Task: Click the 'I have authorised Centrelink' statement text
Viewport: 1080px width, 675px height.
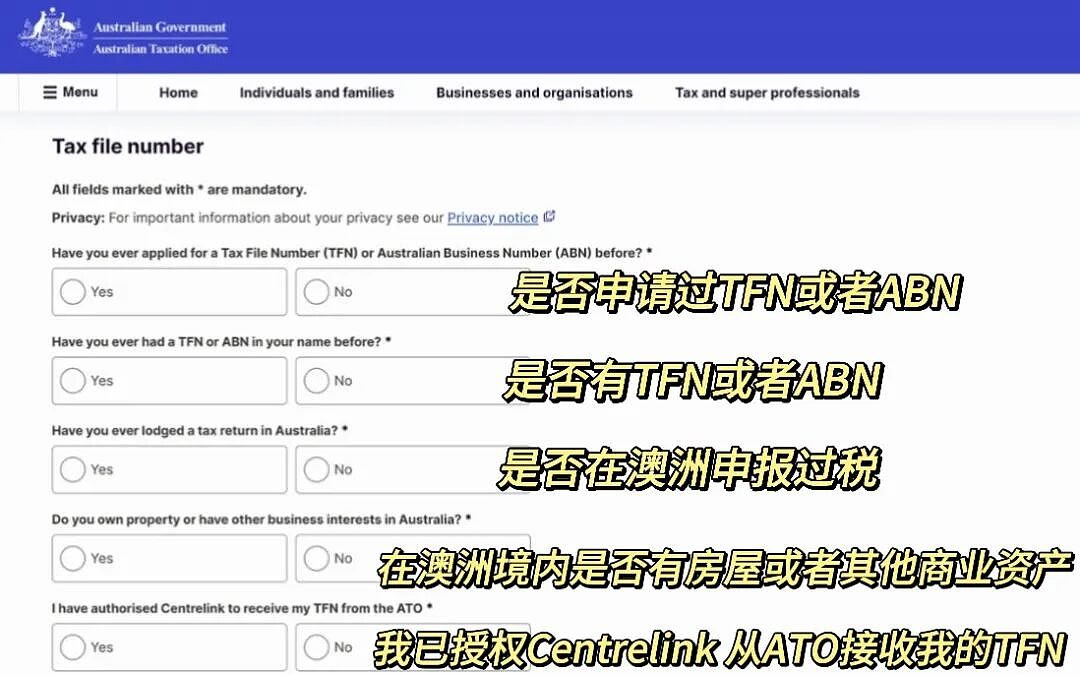Action: (x=242, y=608)
